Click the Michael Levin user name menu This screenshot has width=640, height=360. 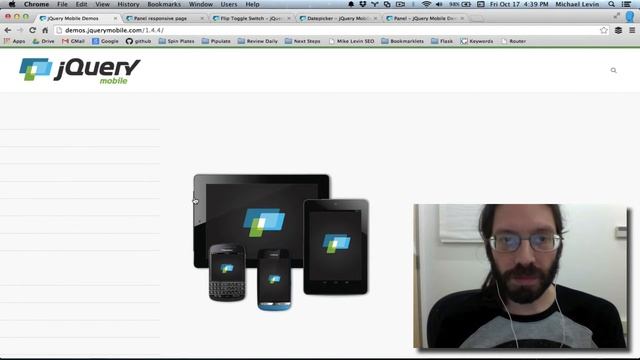pyautogui.click(x=577, y=4)
